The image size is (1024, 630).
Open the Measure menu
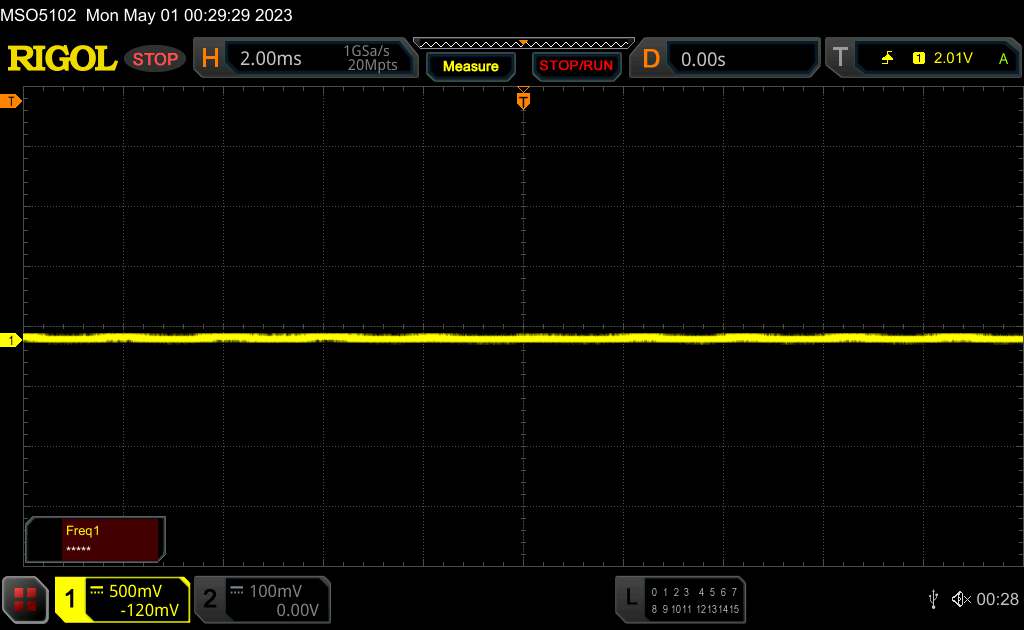470,66
